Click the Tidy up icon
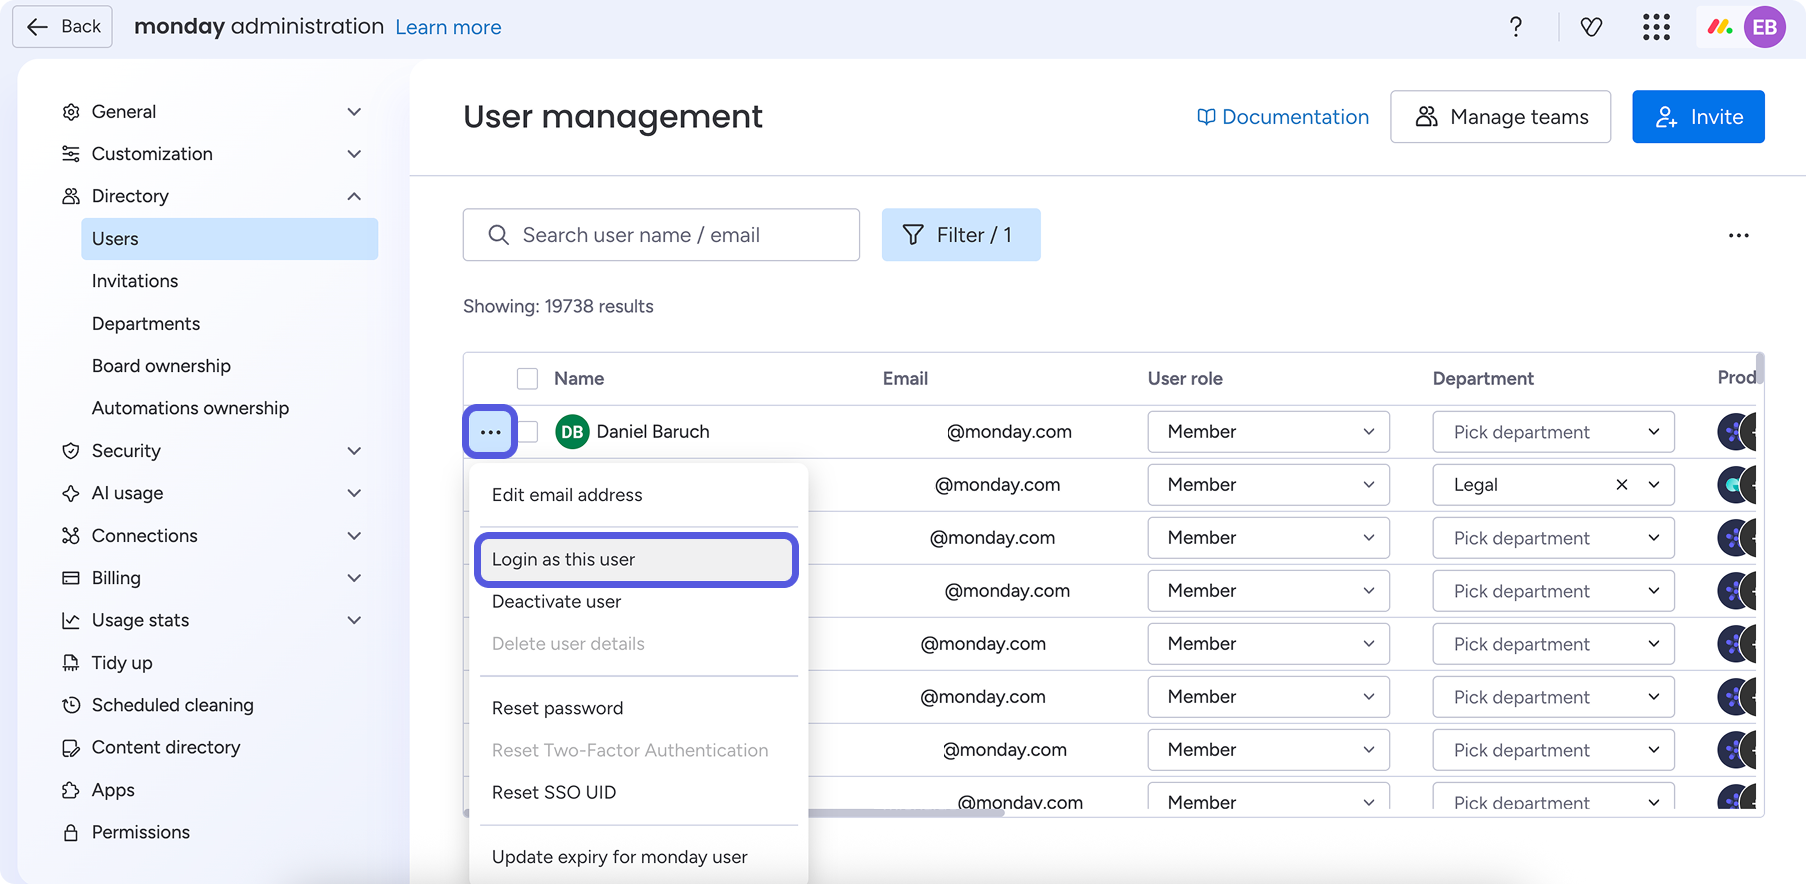Image resolution: width=1806 pixels, height=884 pixels. (71, 663)
